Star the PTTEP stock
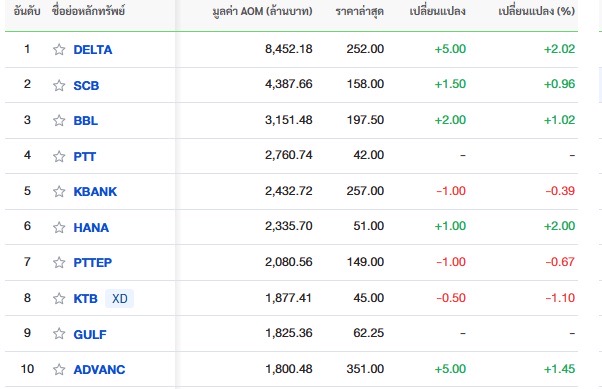Viewport: 602px width, 389px height. coord(59,262)
